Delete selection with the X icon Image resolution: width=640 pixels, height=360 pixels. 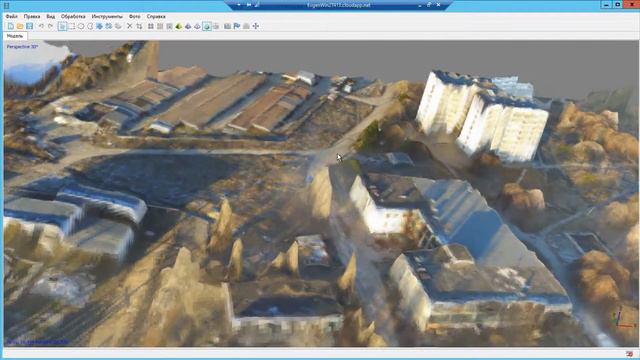pyautogui.click(x=130, y=26)
